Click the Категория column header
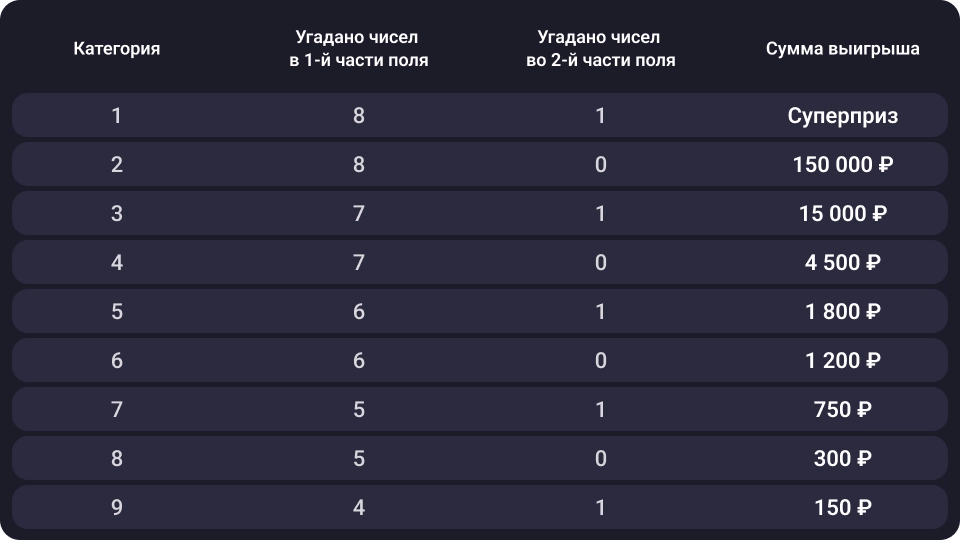Viewport: 960px width, 540px height. 116,49
